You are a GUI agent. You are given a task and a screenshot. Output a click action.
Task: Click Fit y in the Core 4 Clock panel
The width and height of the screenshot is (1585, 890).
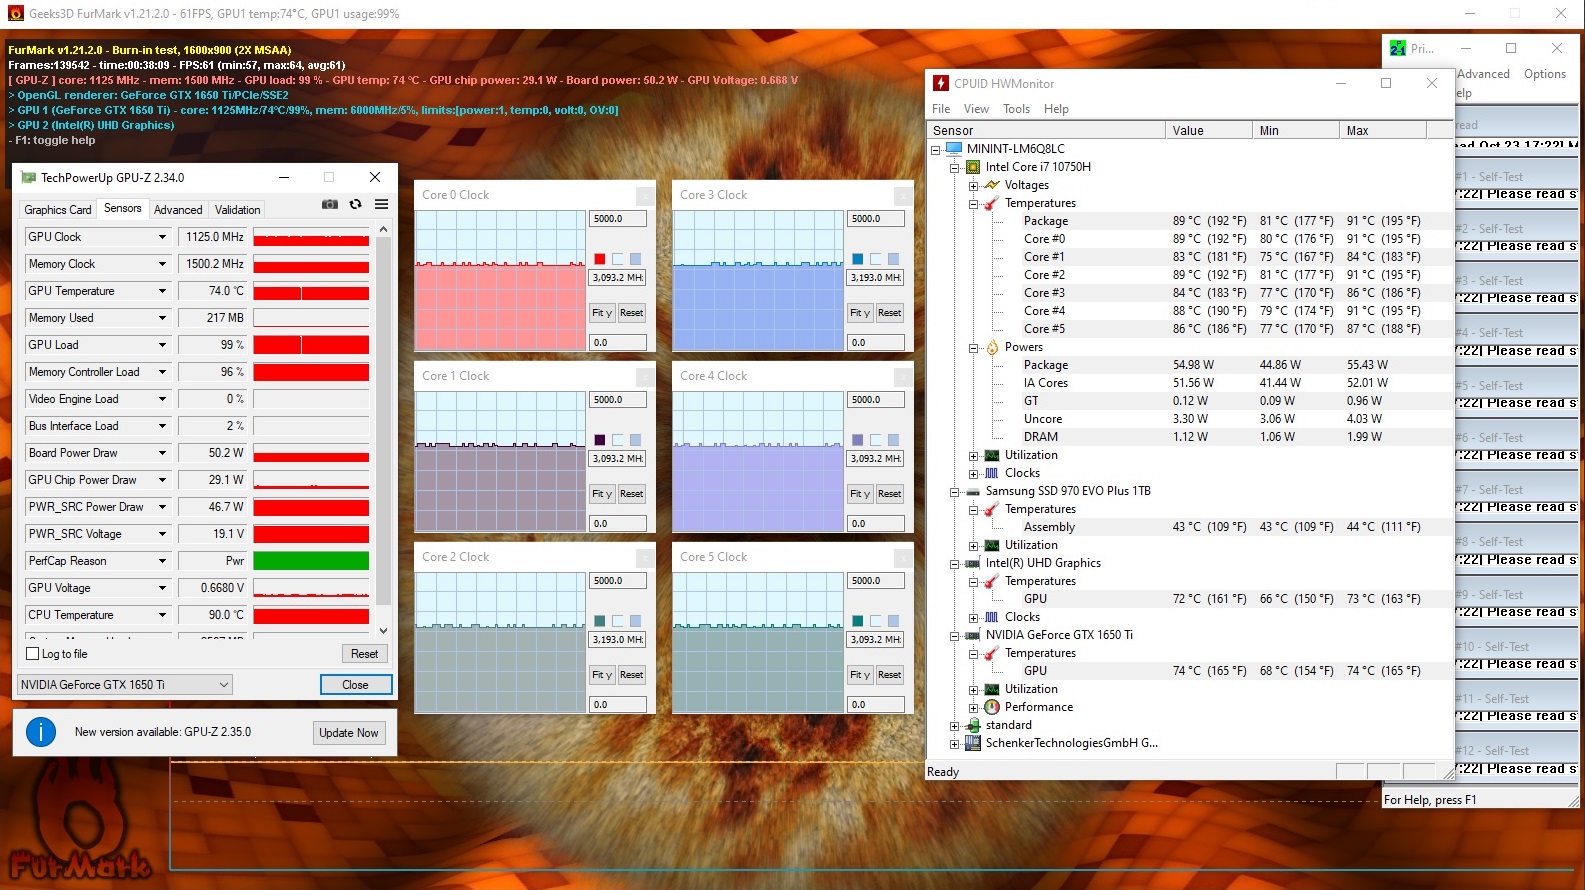pyautogui.click(x=860, y=494)
